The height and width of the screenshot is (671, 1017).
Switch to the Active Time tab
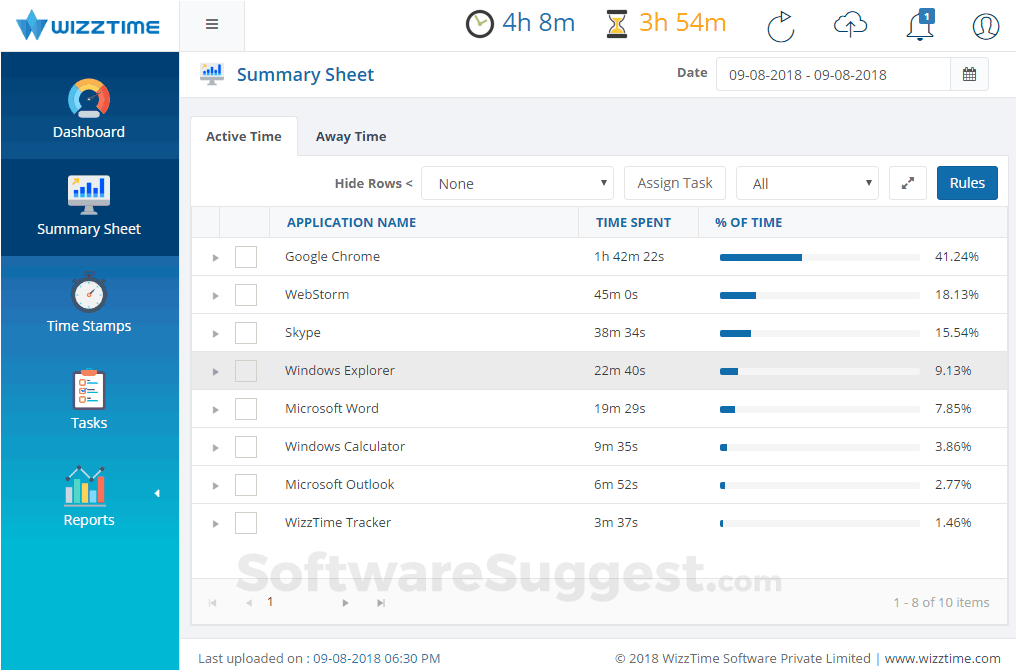(x=244, y=136)
